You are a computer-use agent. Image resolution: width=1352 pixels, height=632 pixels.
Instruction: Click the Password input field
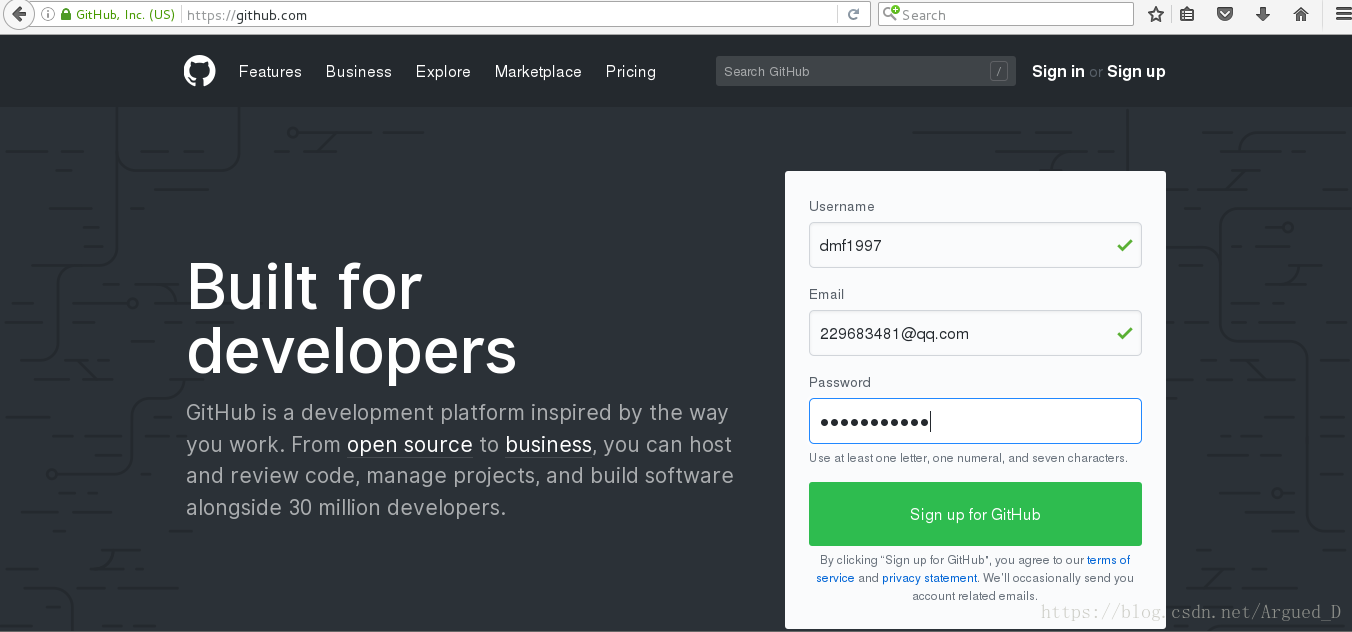[975, 421]
